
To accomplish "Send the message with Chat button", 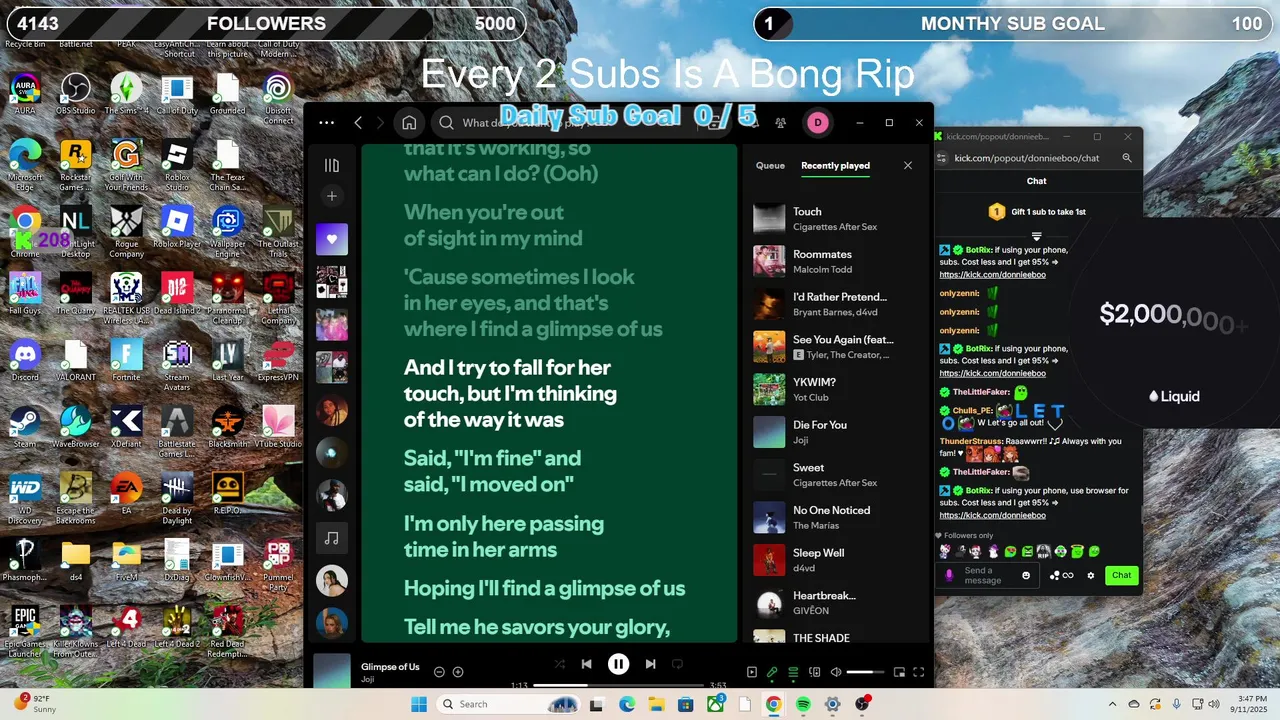I will [1122, 575].
